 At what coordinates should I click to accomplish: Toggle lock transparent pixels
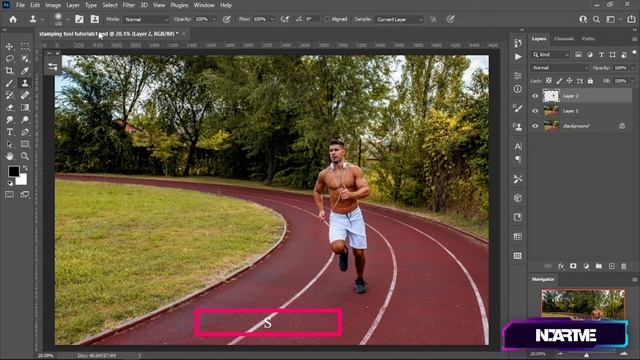(x=549, y=81)
